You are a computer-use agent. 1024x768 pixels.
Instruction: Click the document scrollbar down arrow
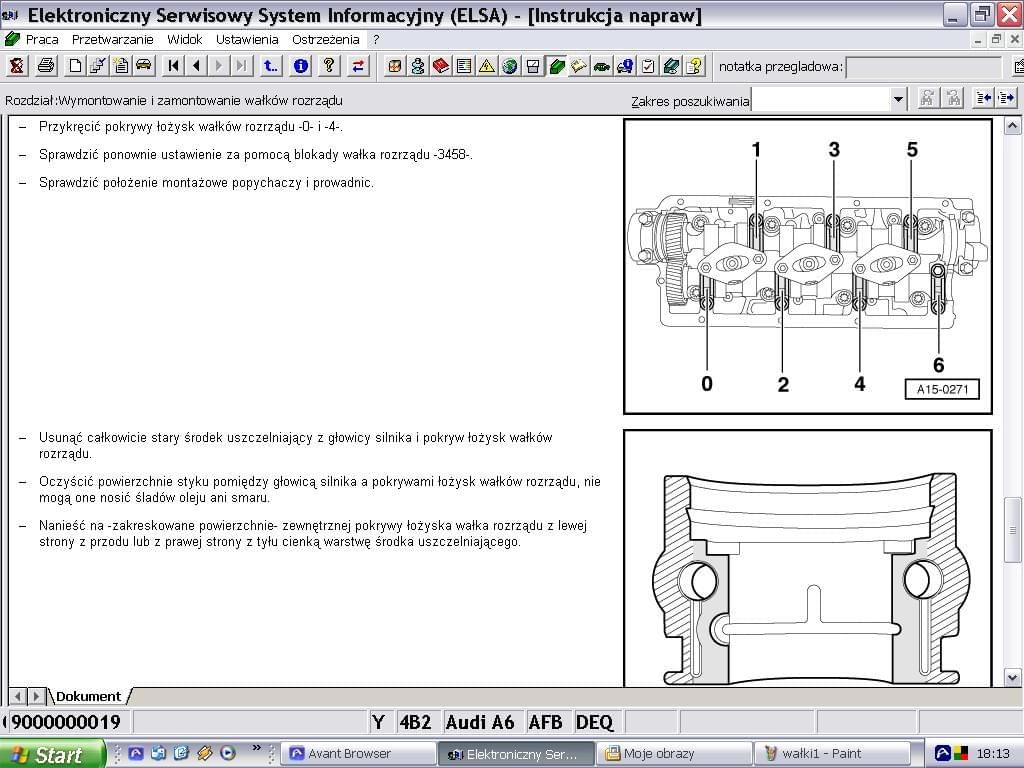click(1012, 678)
